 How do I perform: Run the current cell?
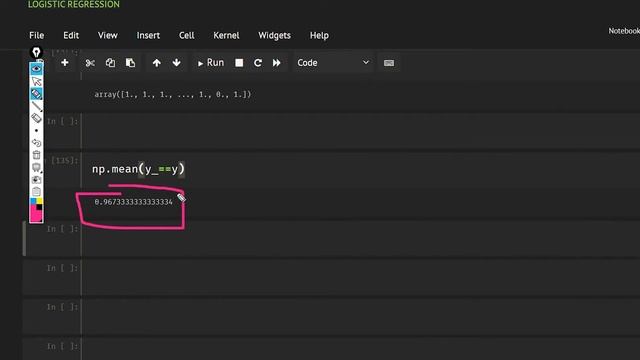coord(211,63)
